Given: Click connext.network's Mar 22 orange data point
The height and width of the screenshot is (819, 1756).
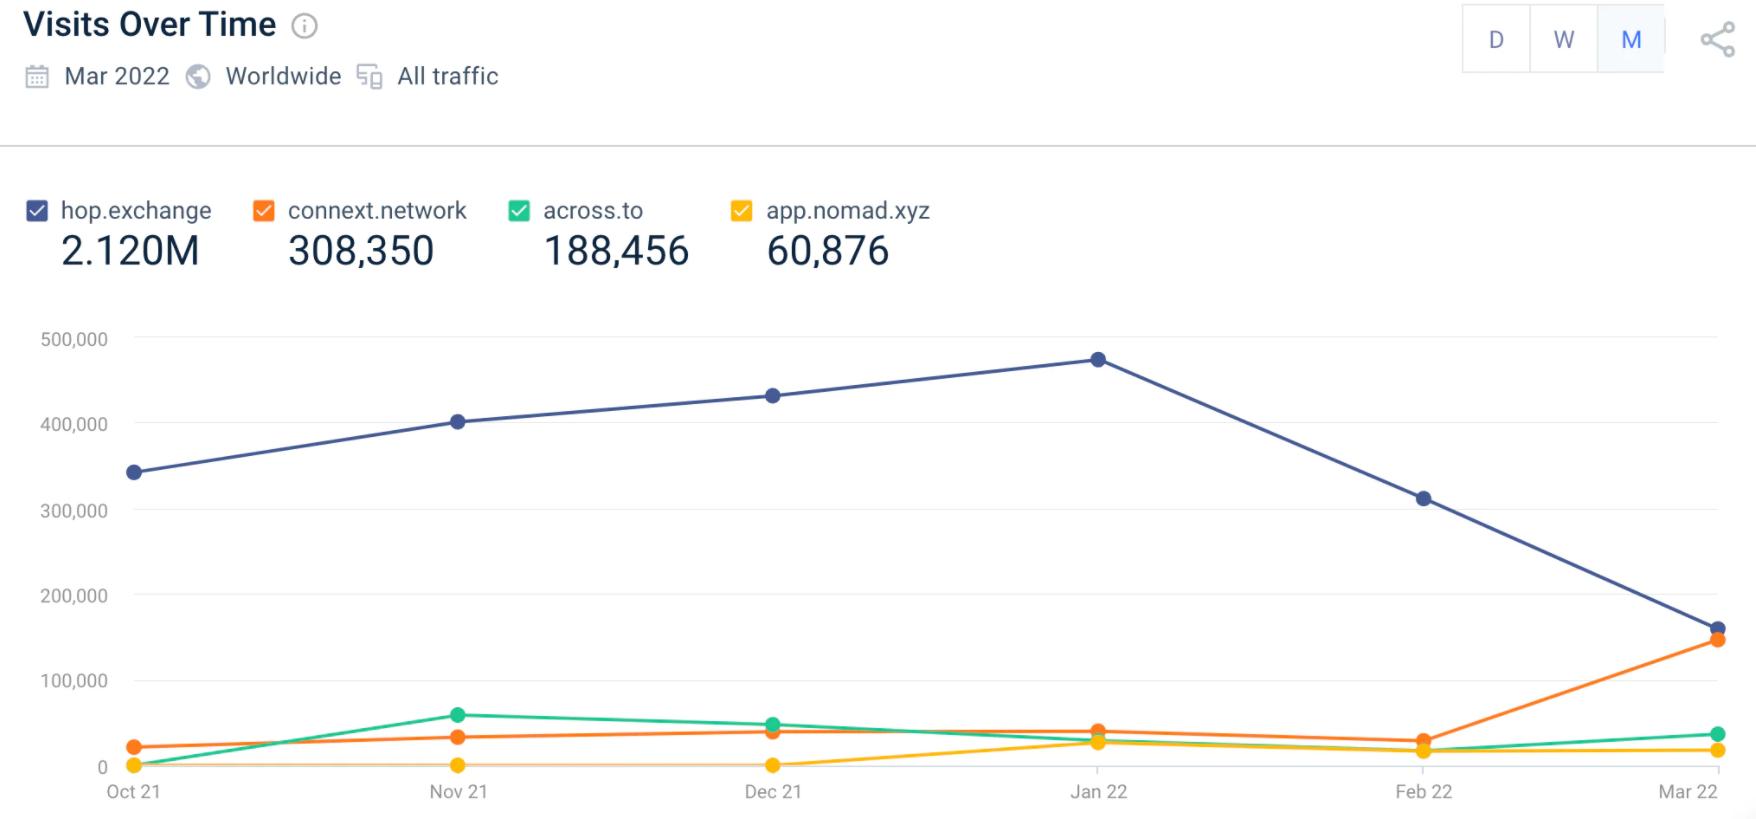Looking at the screenshot, I should click(x=1718, y=640).
